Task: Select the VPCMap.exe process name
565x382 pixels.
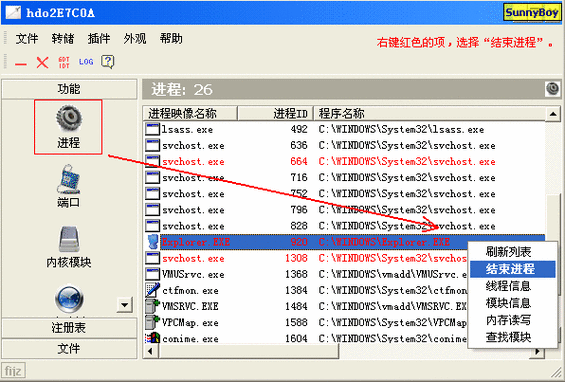Action: [190, 323]
